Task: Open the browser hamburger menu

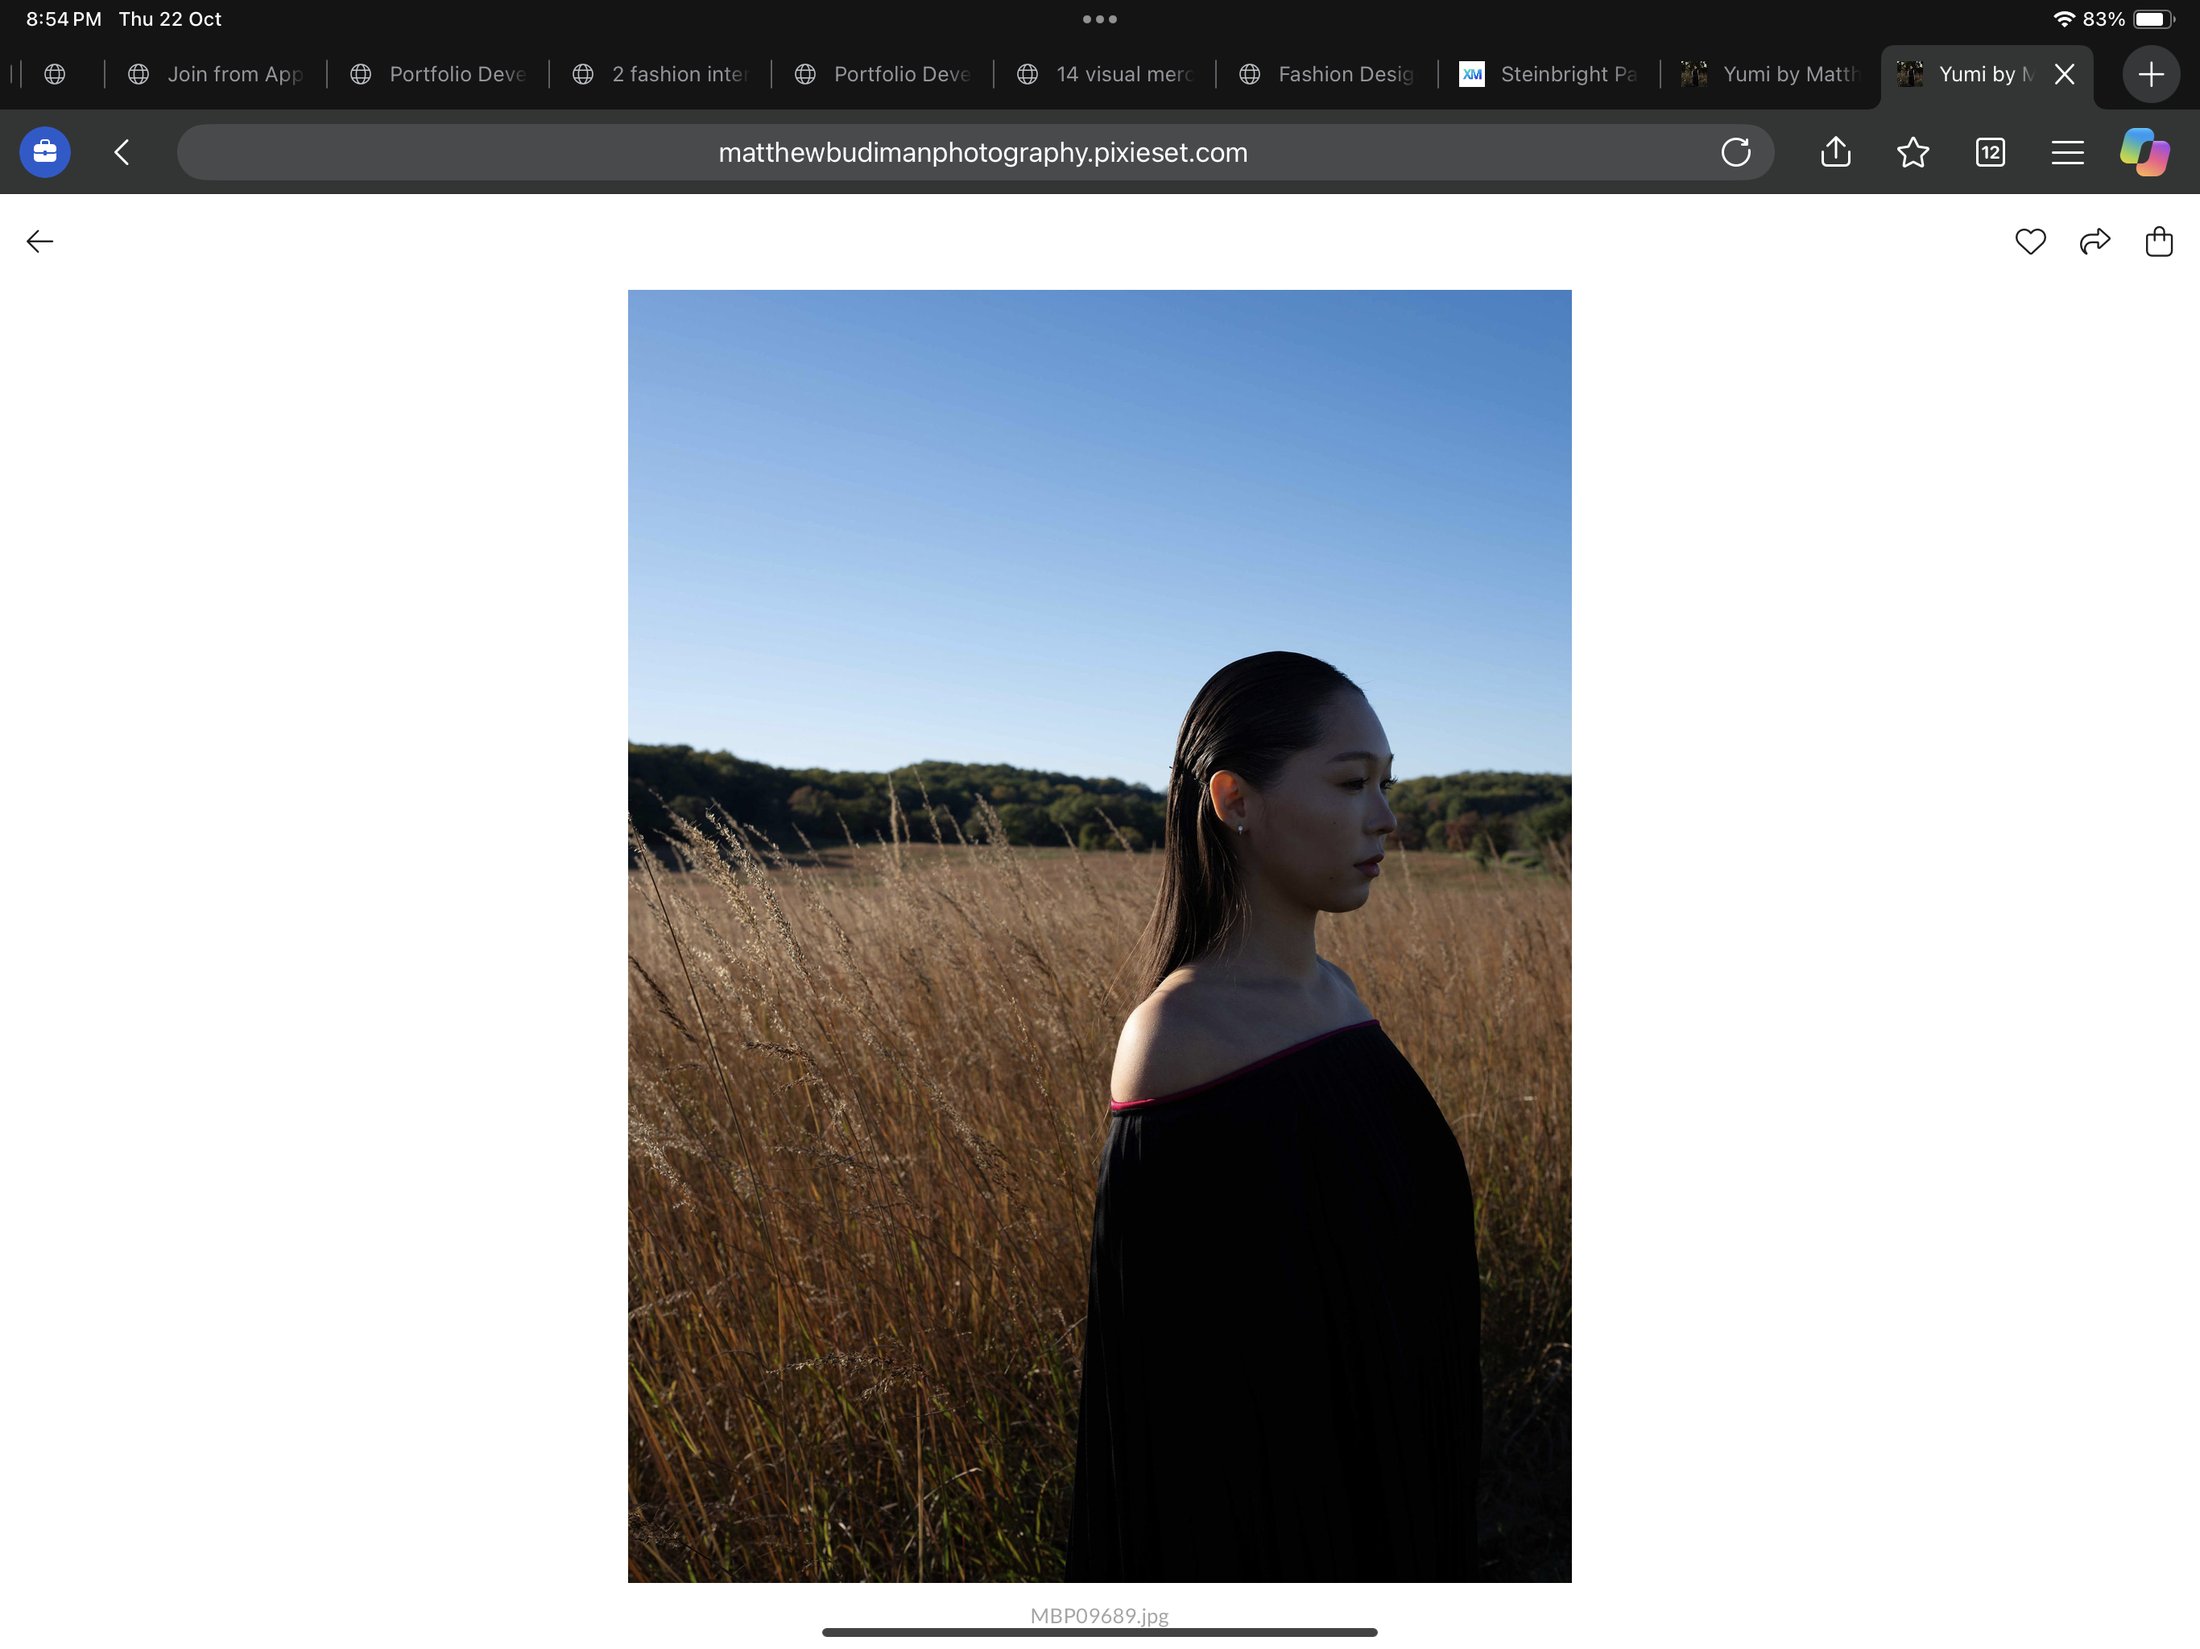Action: [2067, 152]
